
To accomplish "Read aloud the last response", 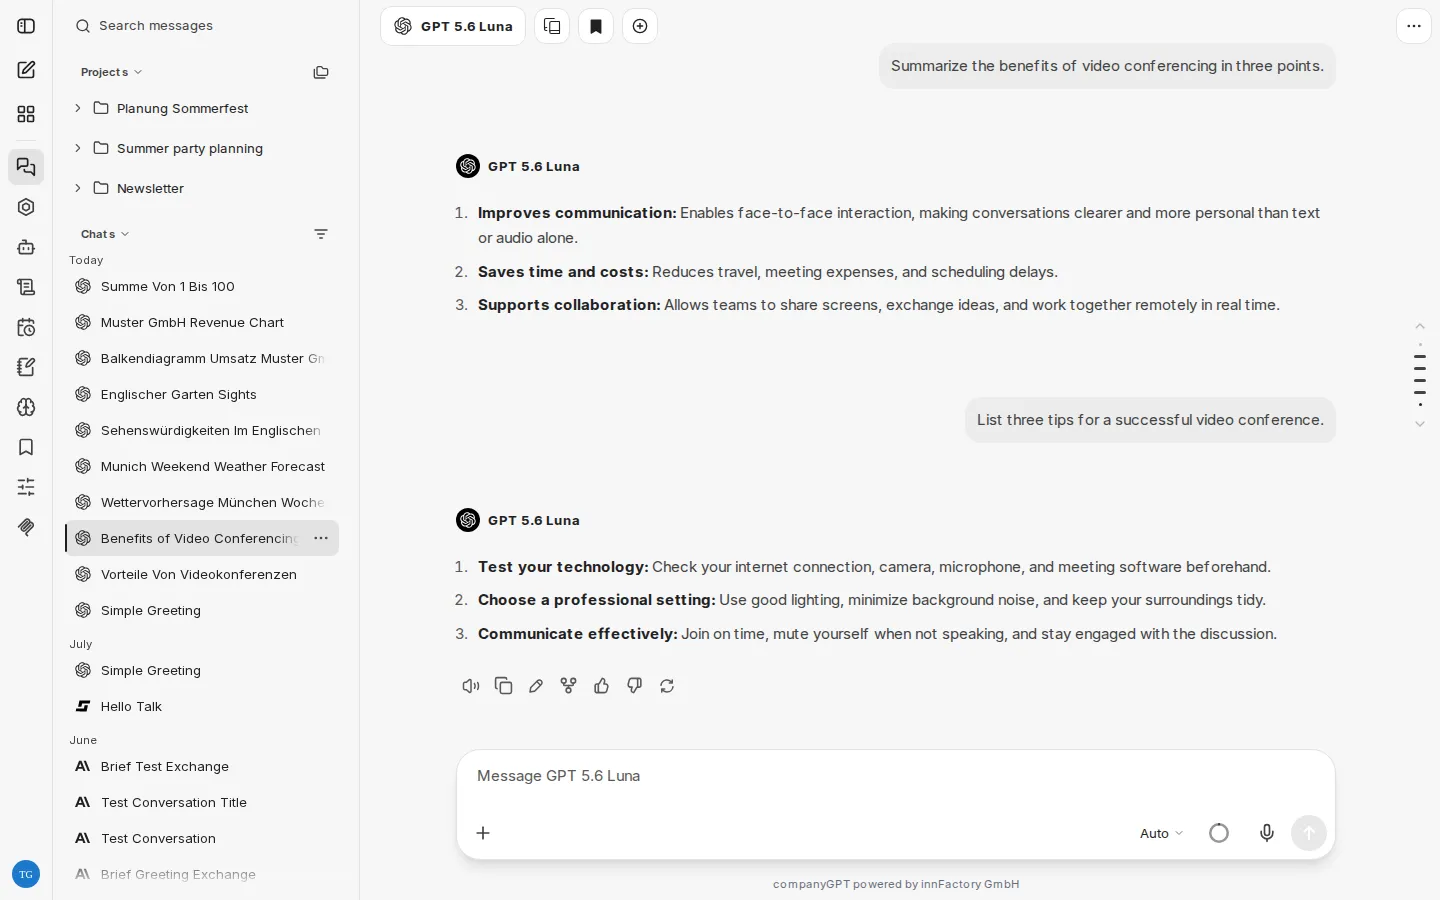I will [471, 686].
